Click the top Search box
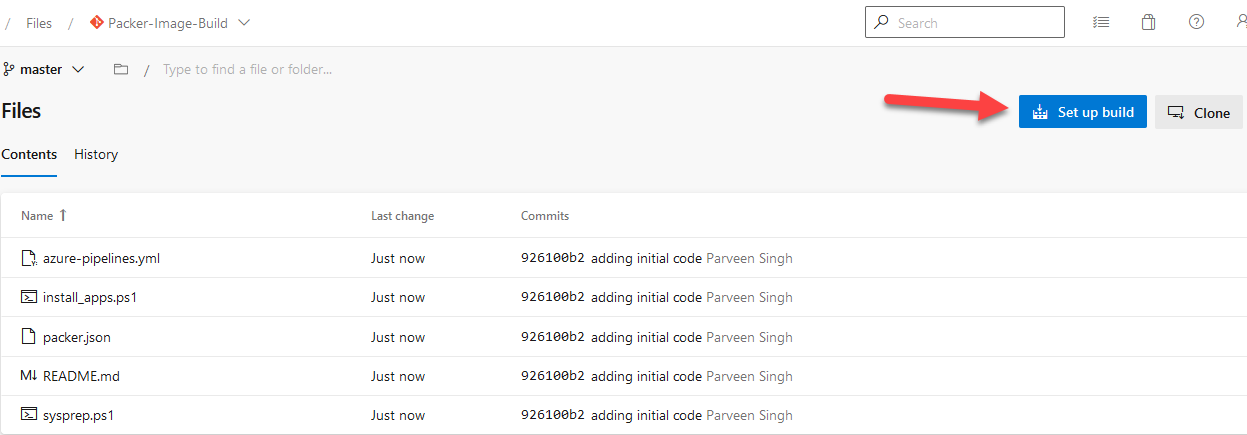The width and height of the screenshot is (1247, 435). (975, 22)
